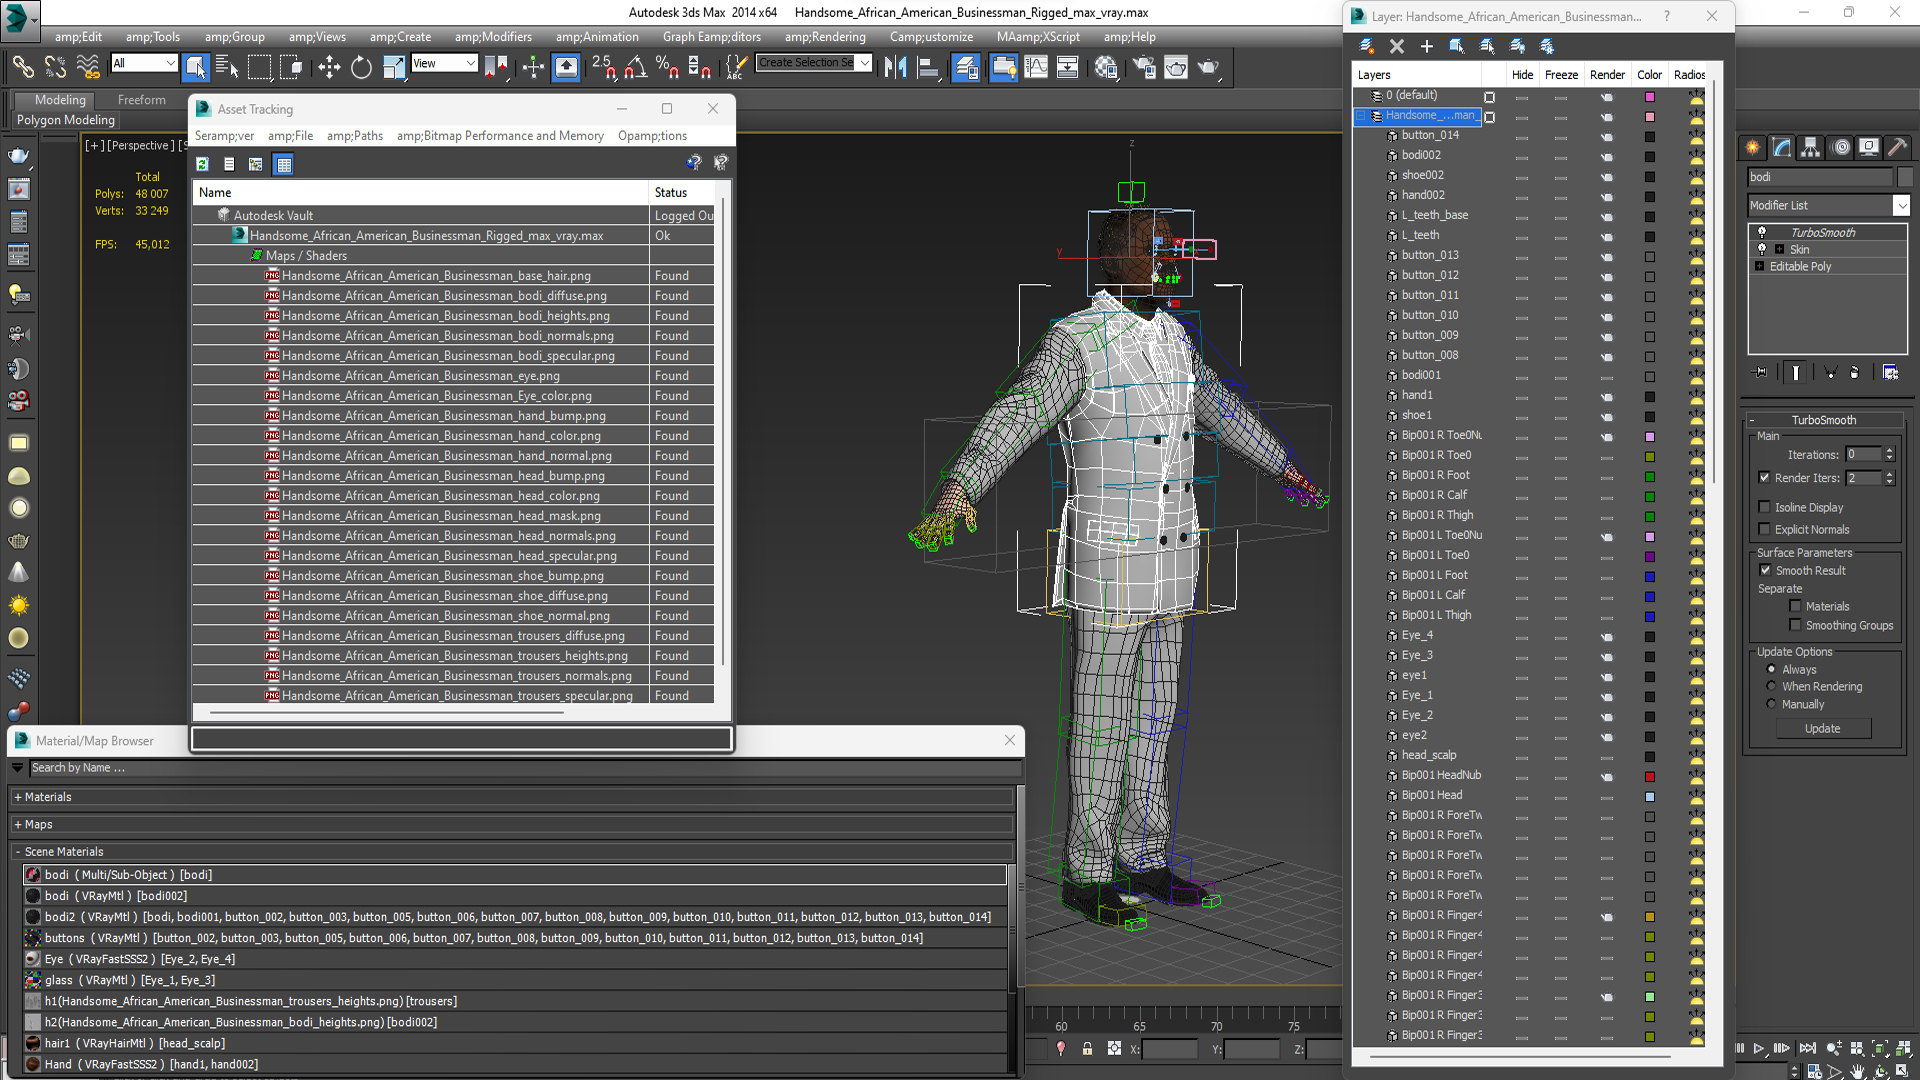Open the Utilities hammer tab

tap(1898, 147)
